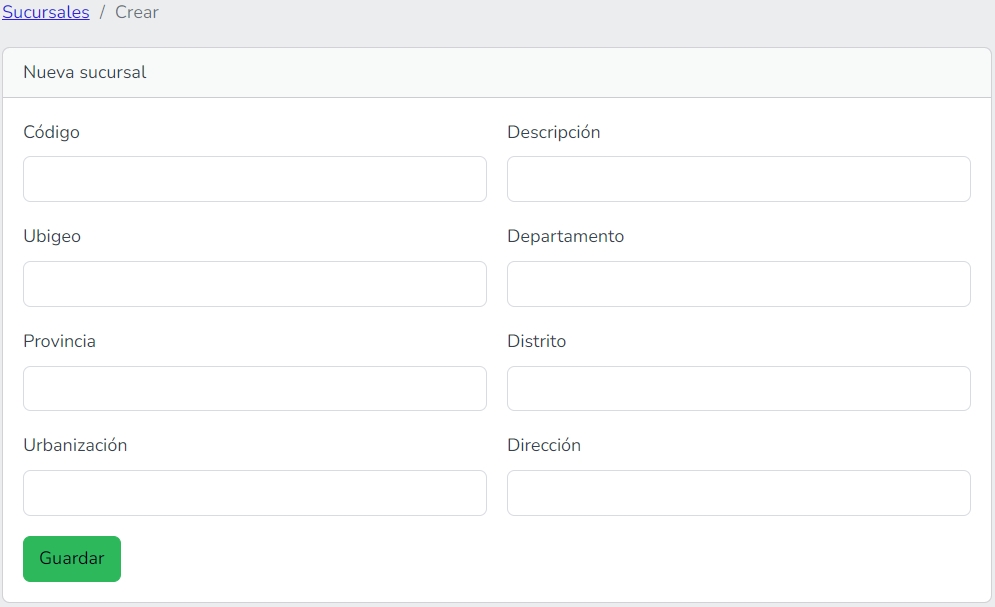Click the Dirección field label
Viewport: 995px width, 607px height.
pyautogui.click(x=543, y=445)
